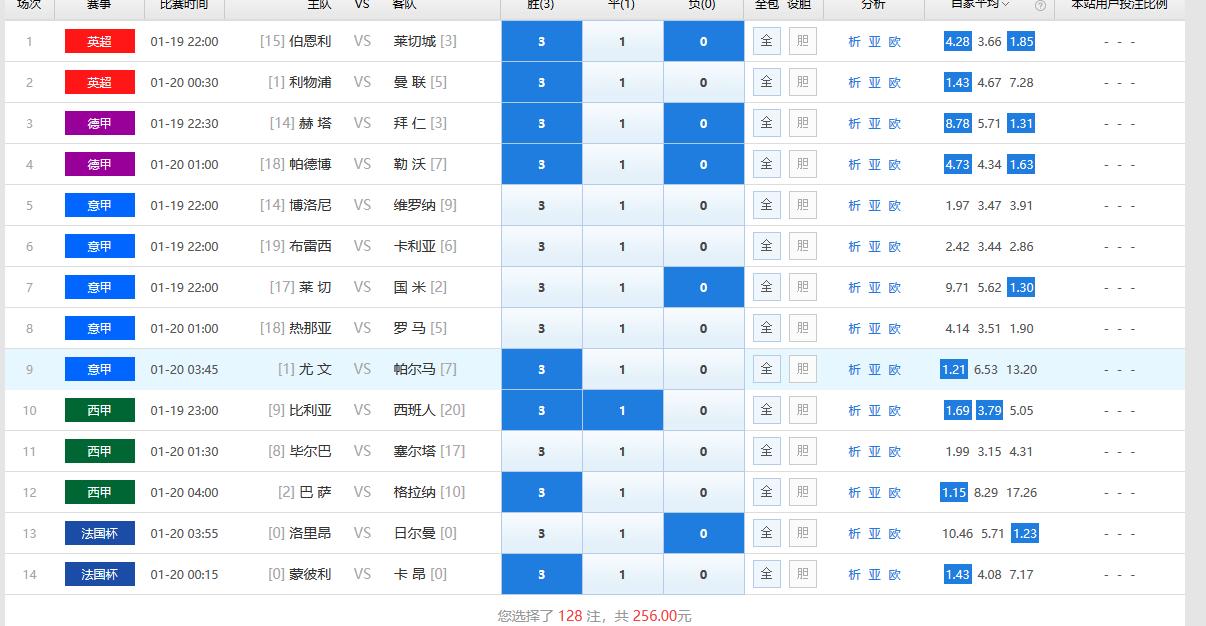This screenshot has height=626, width=1206.
Task: Click the 法国杯 badge on the 洛里昂 row
Action: point(99,533)
